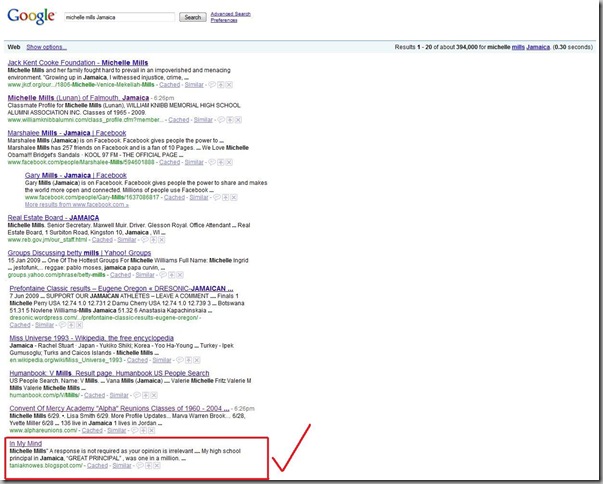
Task: Open Michelle Mills (Lunan) of Falmouth result
Action: 78,98
